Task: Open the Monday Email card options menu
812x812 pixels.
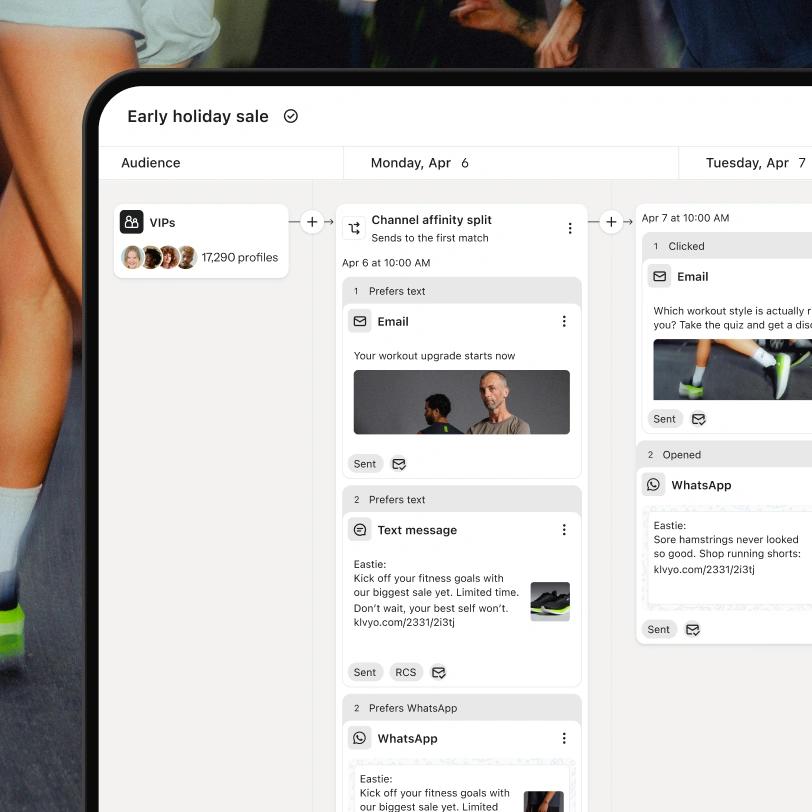Action: tap(564, 322)
